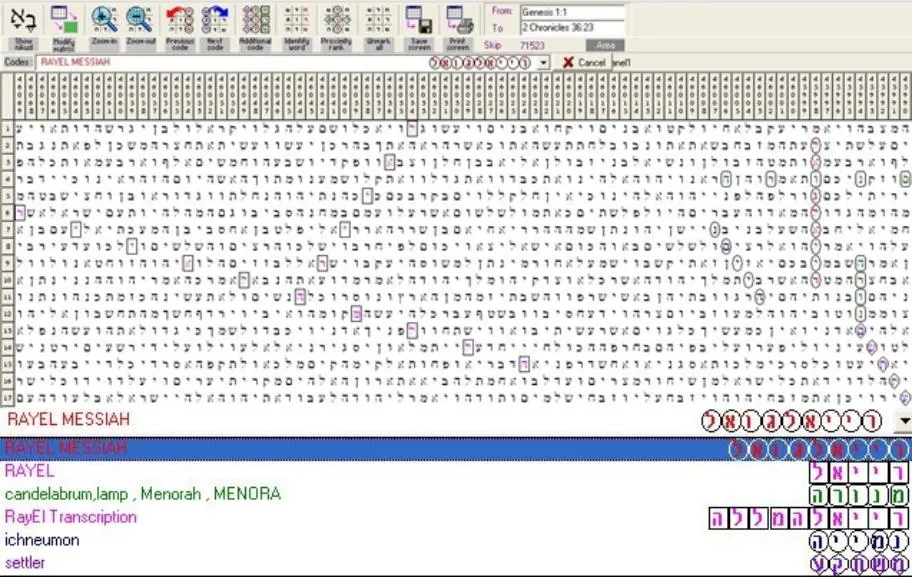Click the From field showing Genesis 1:1
This screenshot has width=912, height=577.
(572, 12)
